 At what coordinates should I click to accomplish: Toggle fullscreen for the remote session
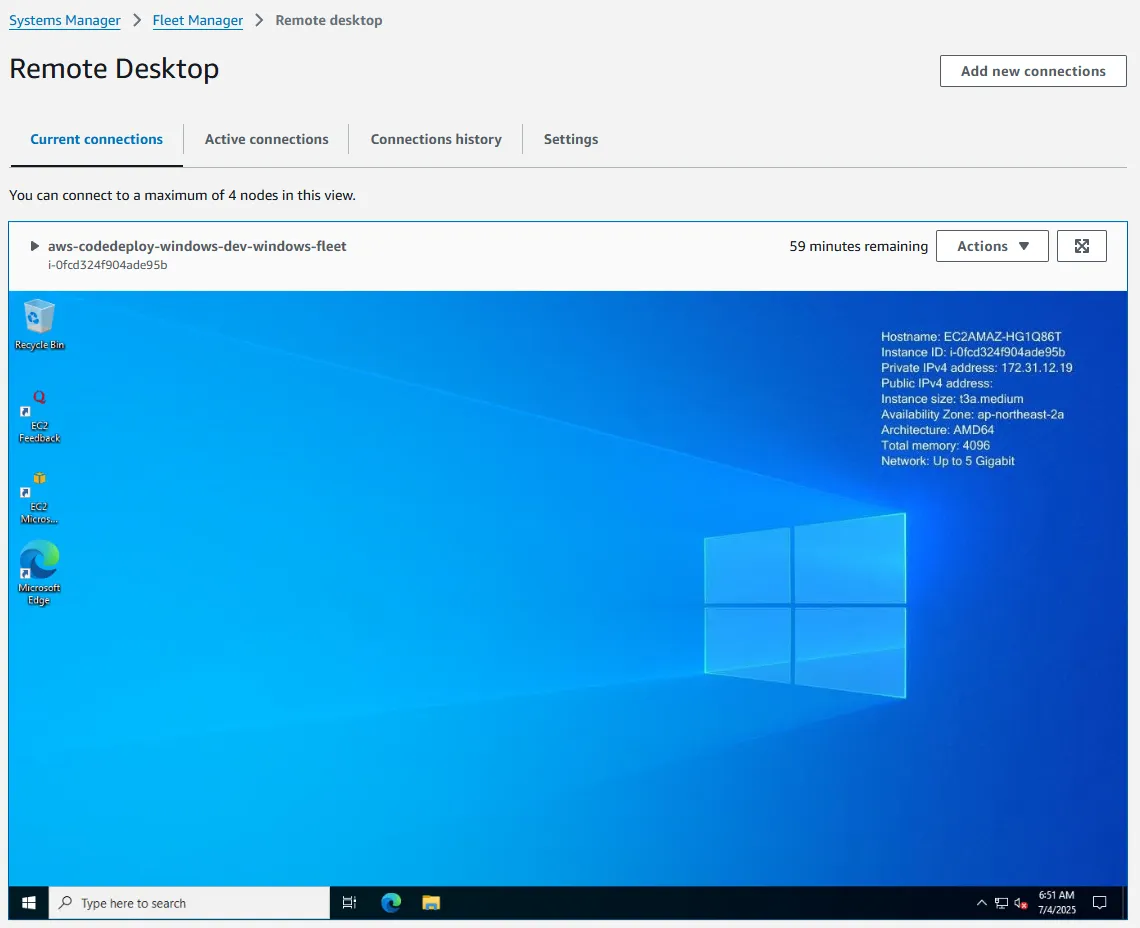click(1082, 245)
